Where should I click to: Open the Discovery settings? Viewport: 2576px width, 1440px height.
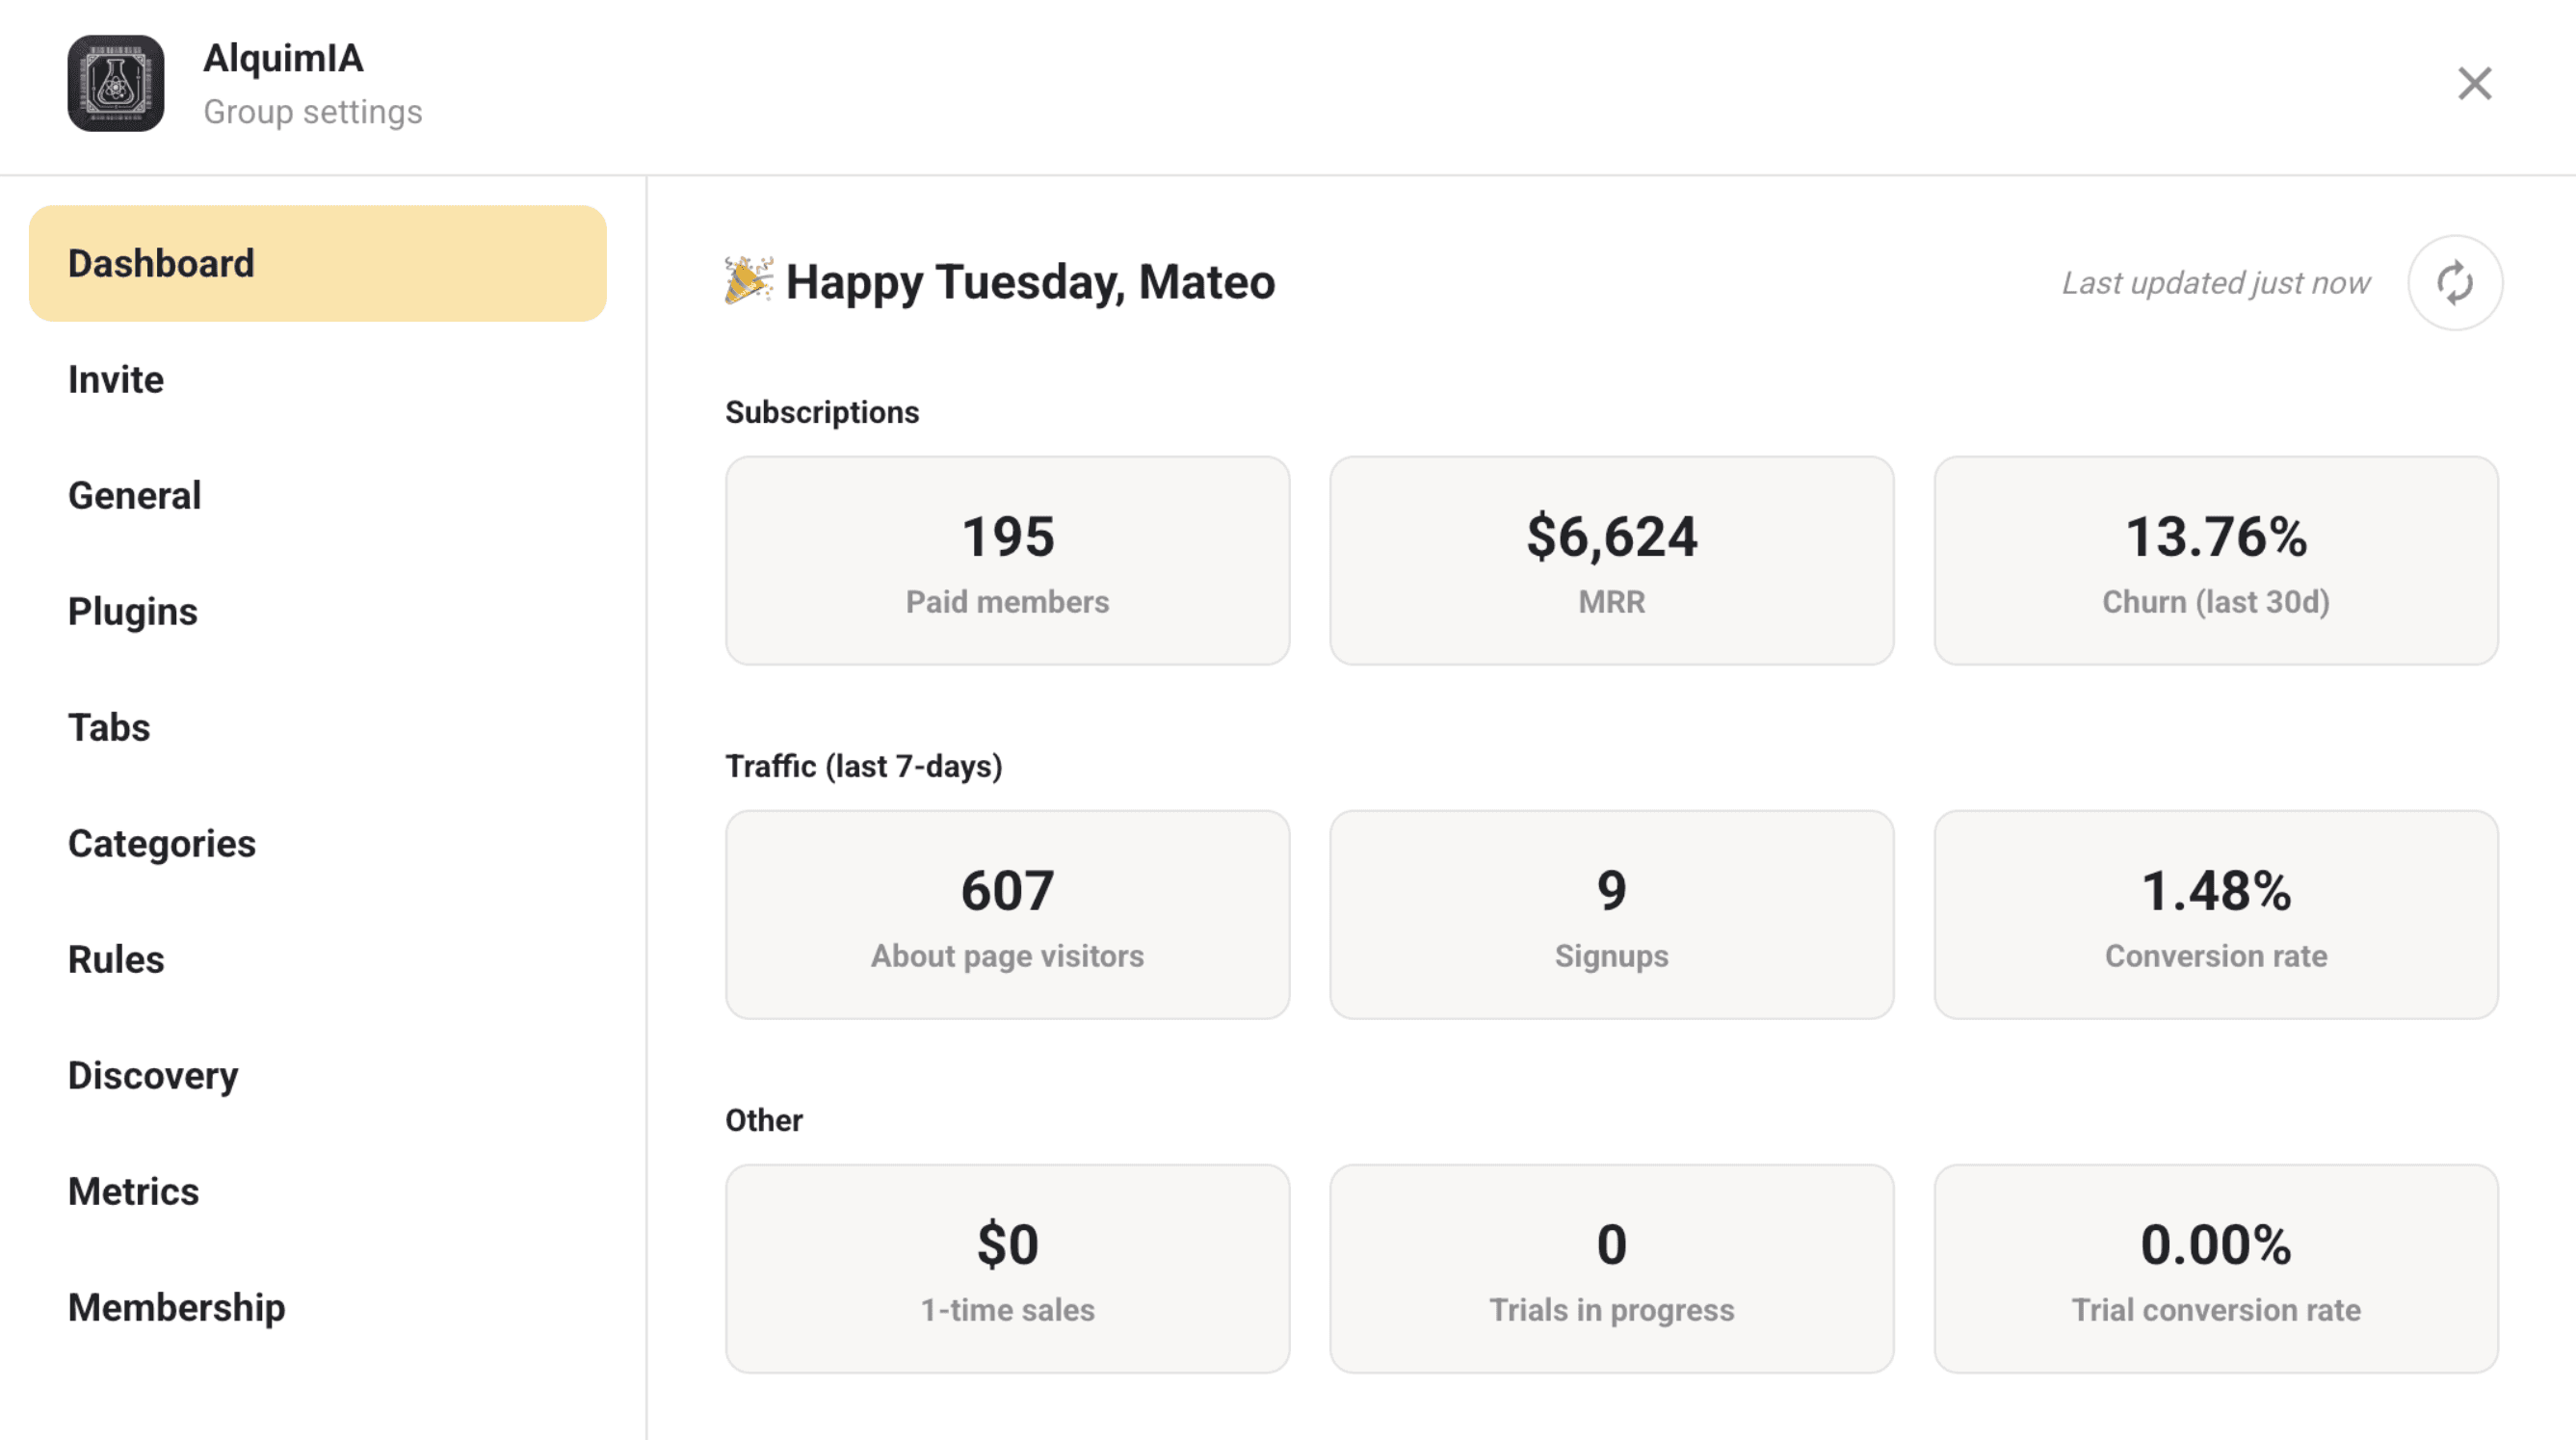coord(153,1076)
